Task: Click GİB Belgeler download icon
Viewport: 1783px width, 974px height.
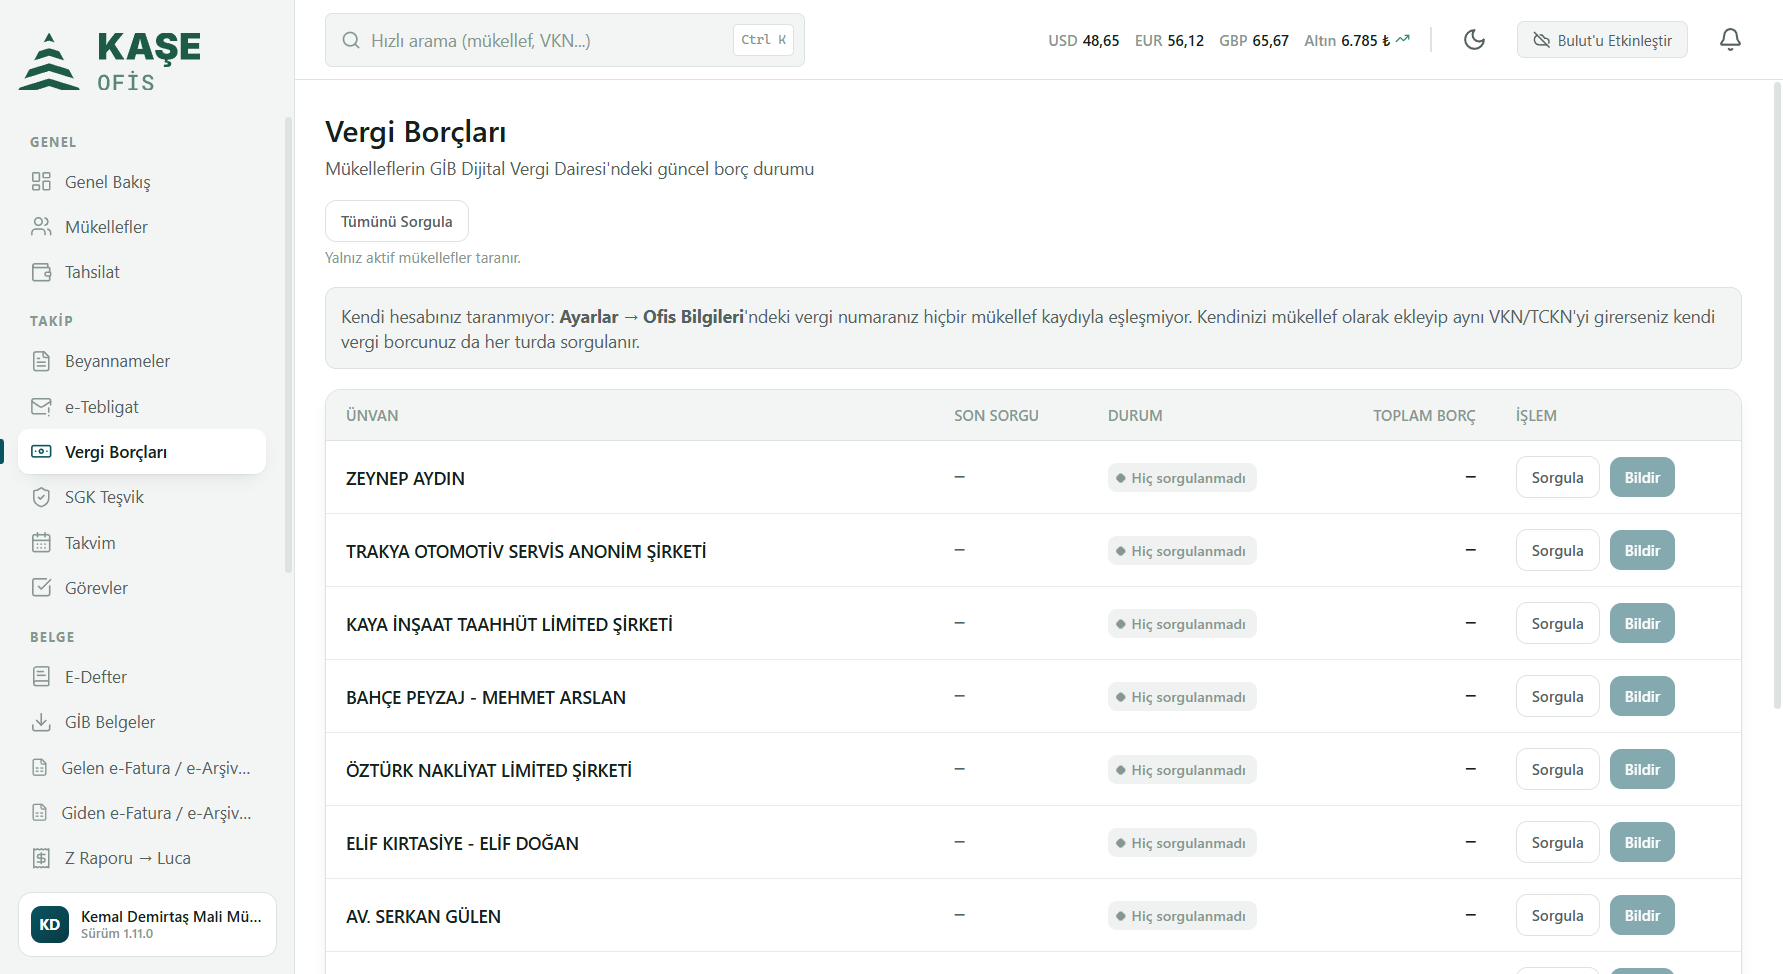Action: pos(41,722)
